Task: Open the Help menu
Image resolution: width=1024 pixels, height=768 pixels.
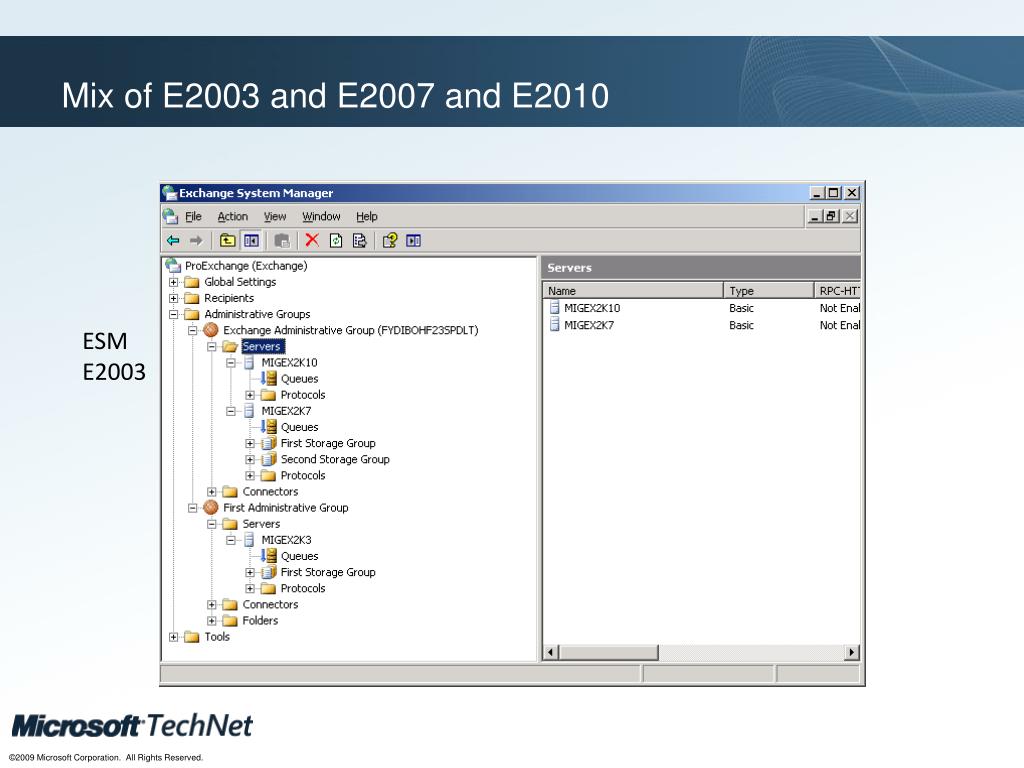Action: pyautogui.click(x=366, y=216)
